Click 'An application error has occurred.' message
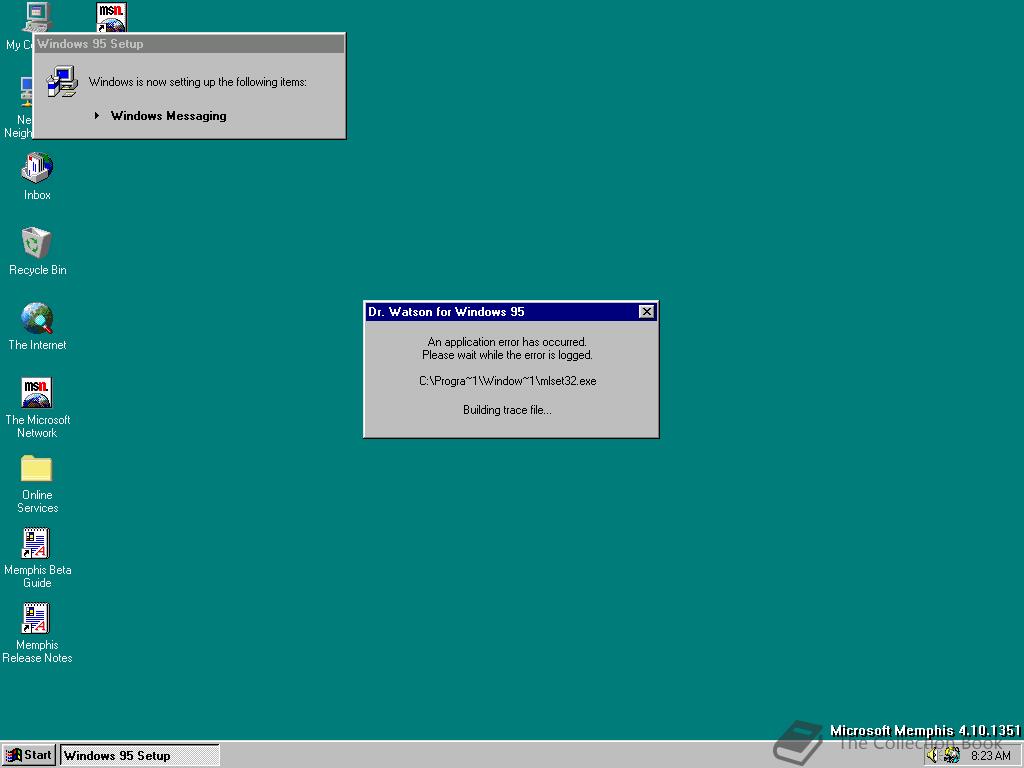1024x768 pixels. [507, 342]
